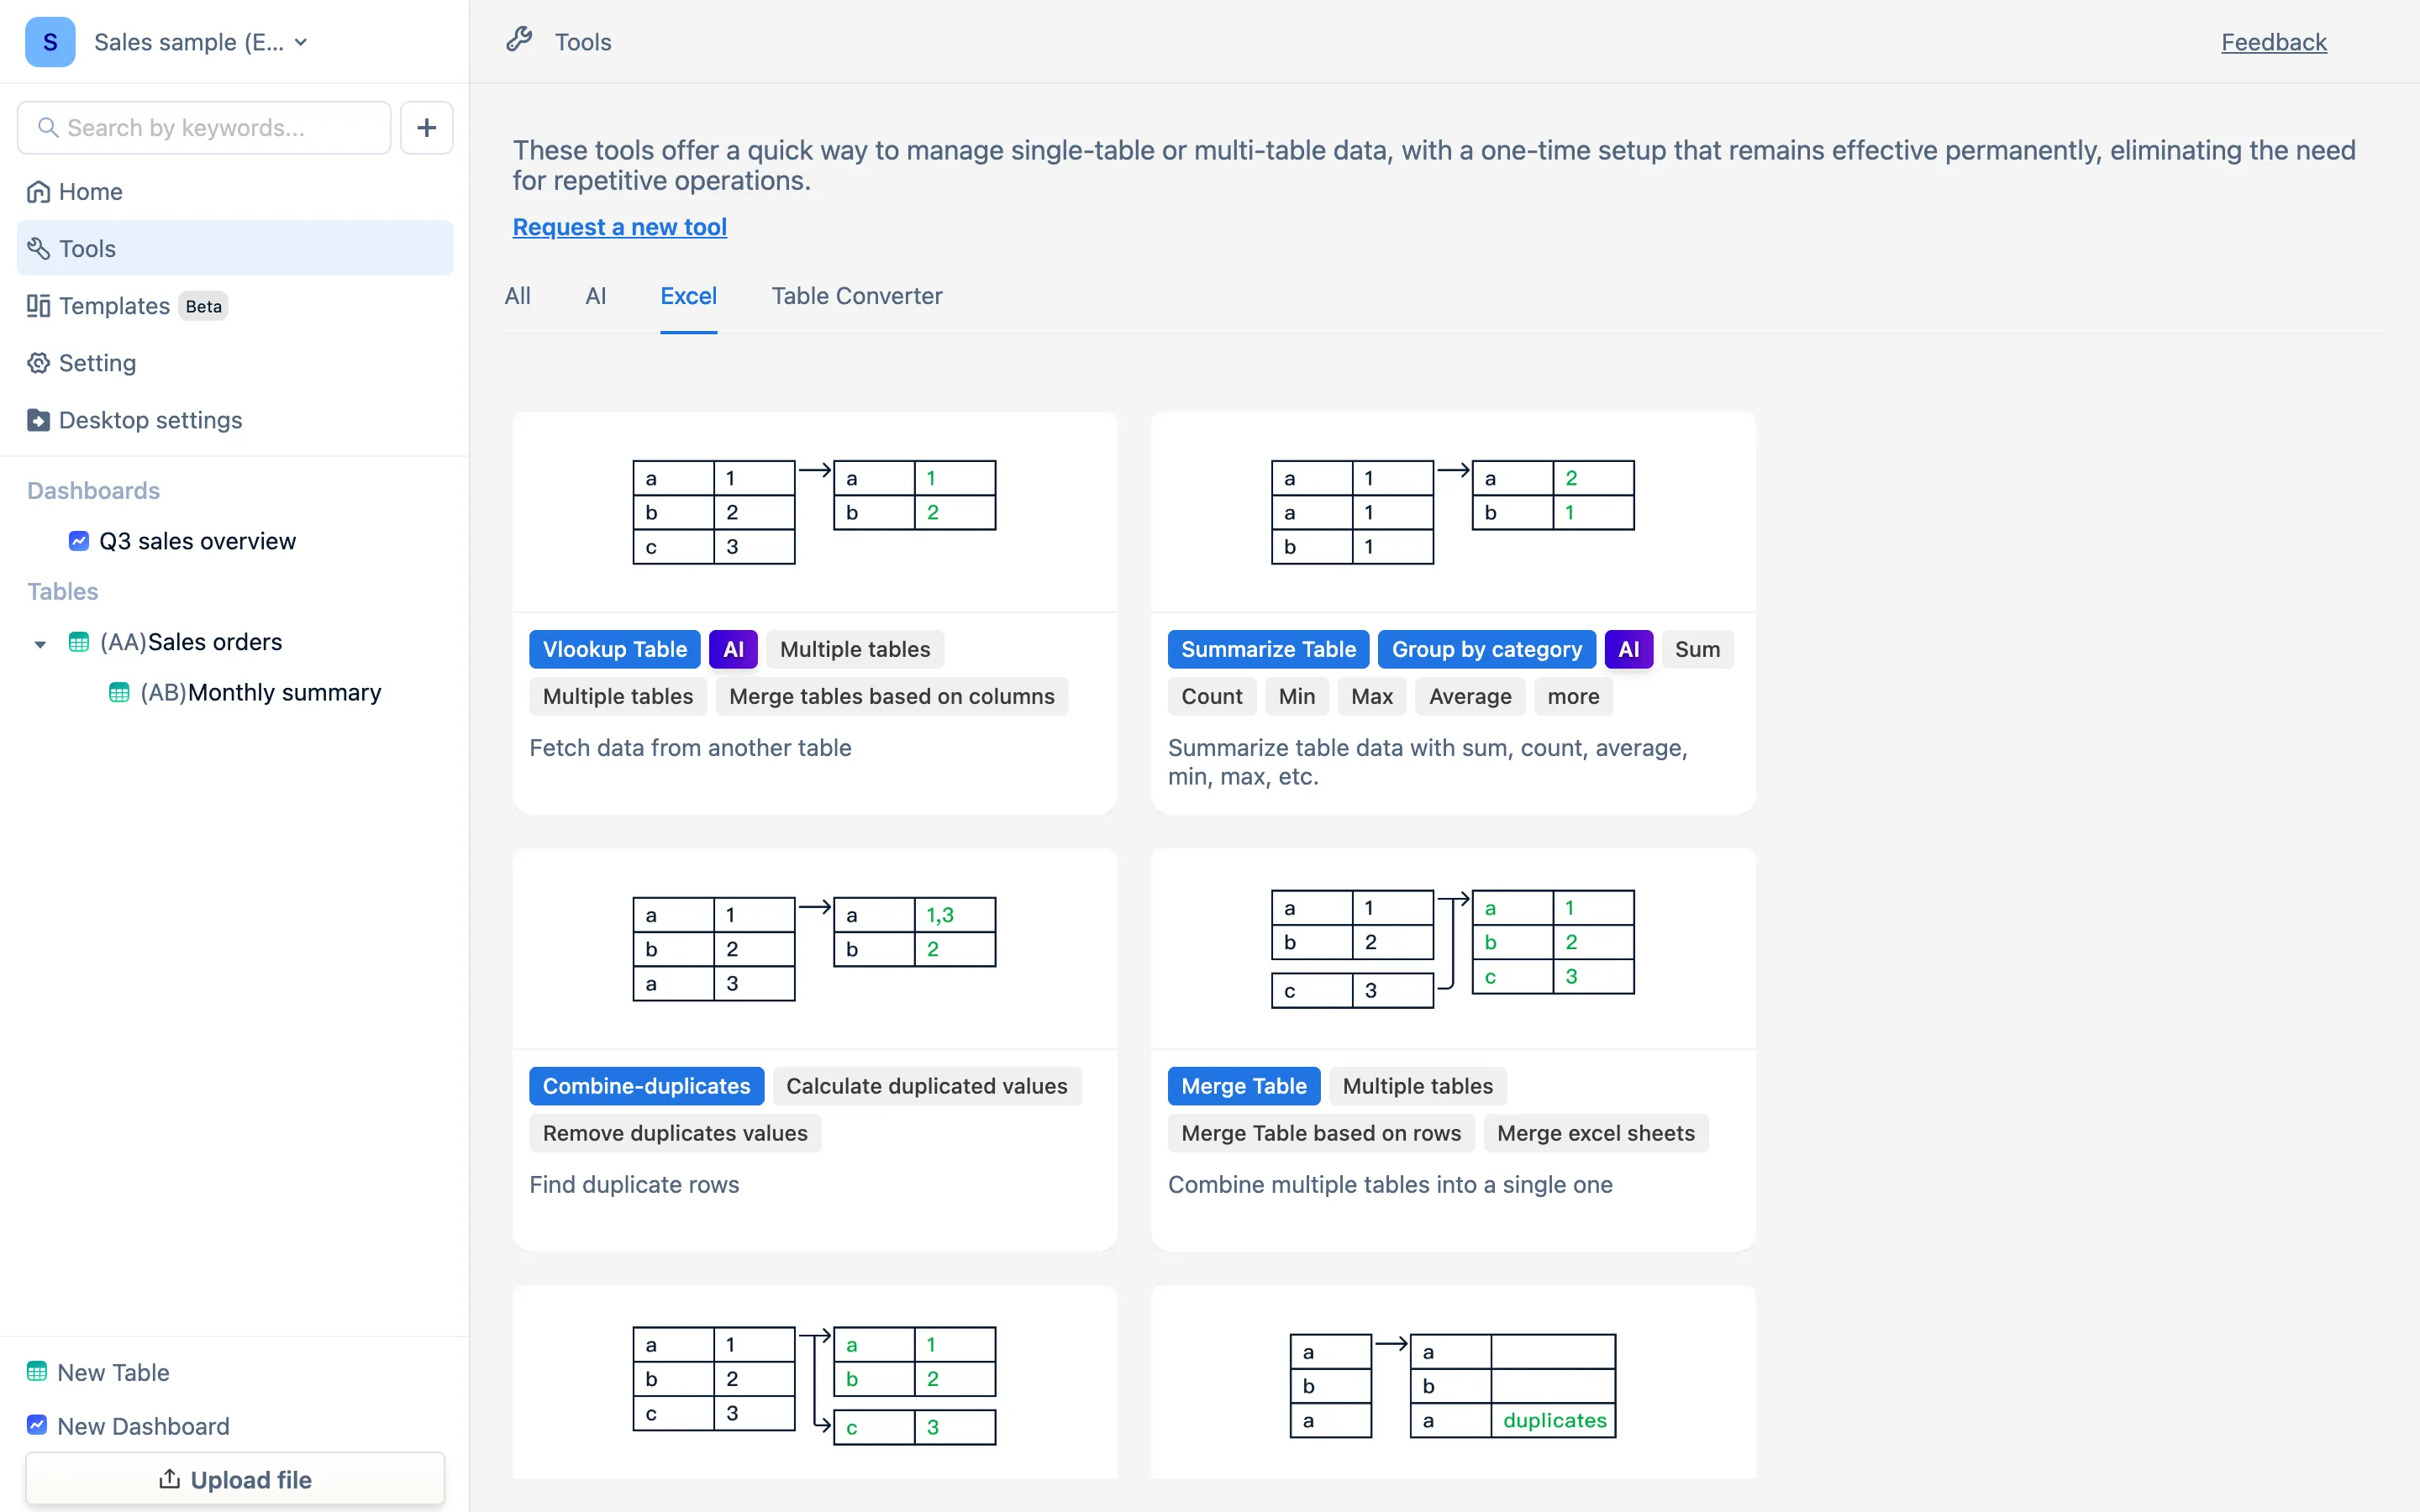Click the New Table grid icon

(x=37, y=1372)
